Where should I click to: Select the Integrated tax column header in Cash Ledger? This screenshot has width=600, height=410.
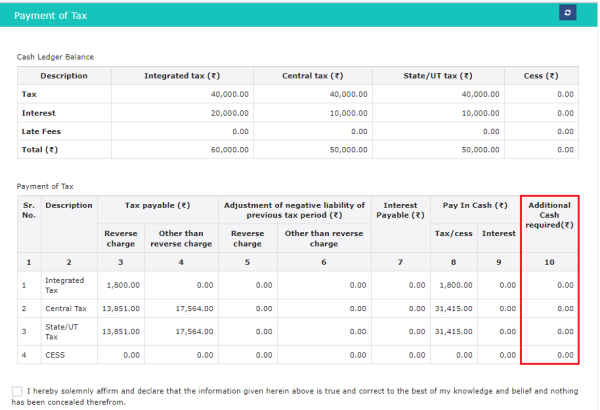click(182, 76)
